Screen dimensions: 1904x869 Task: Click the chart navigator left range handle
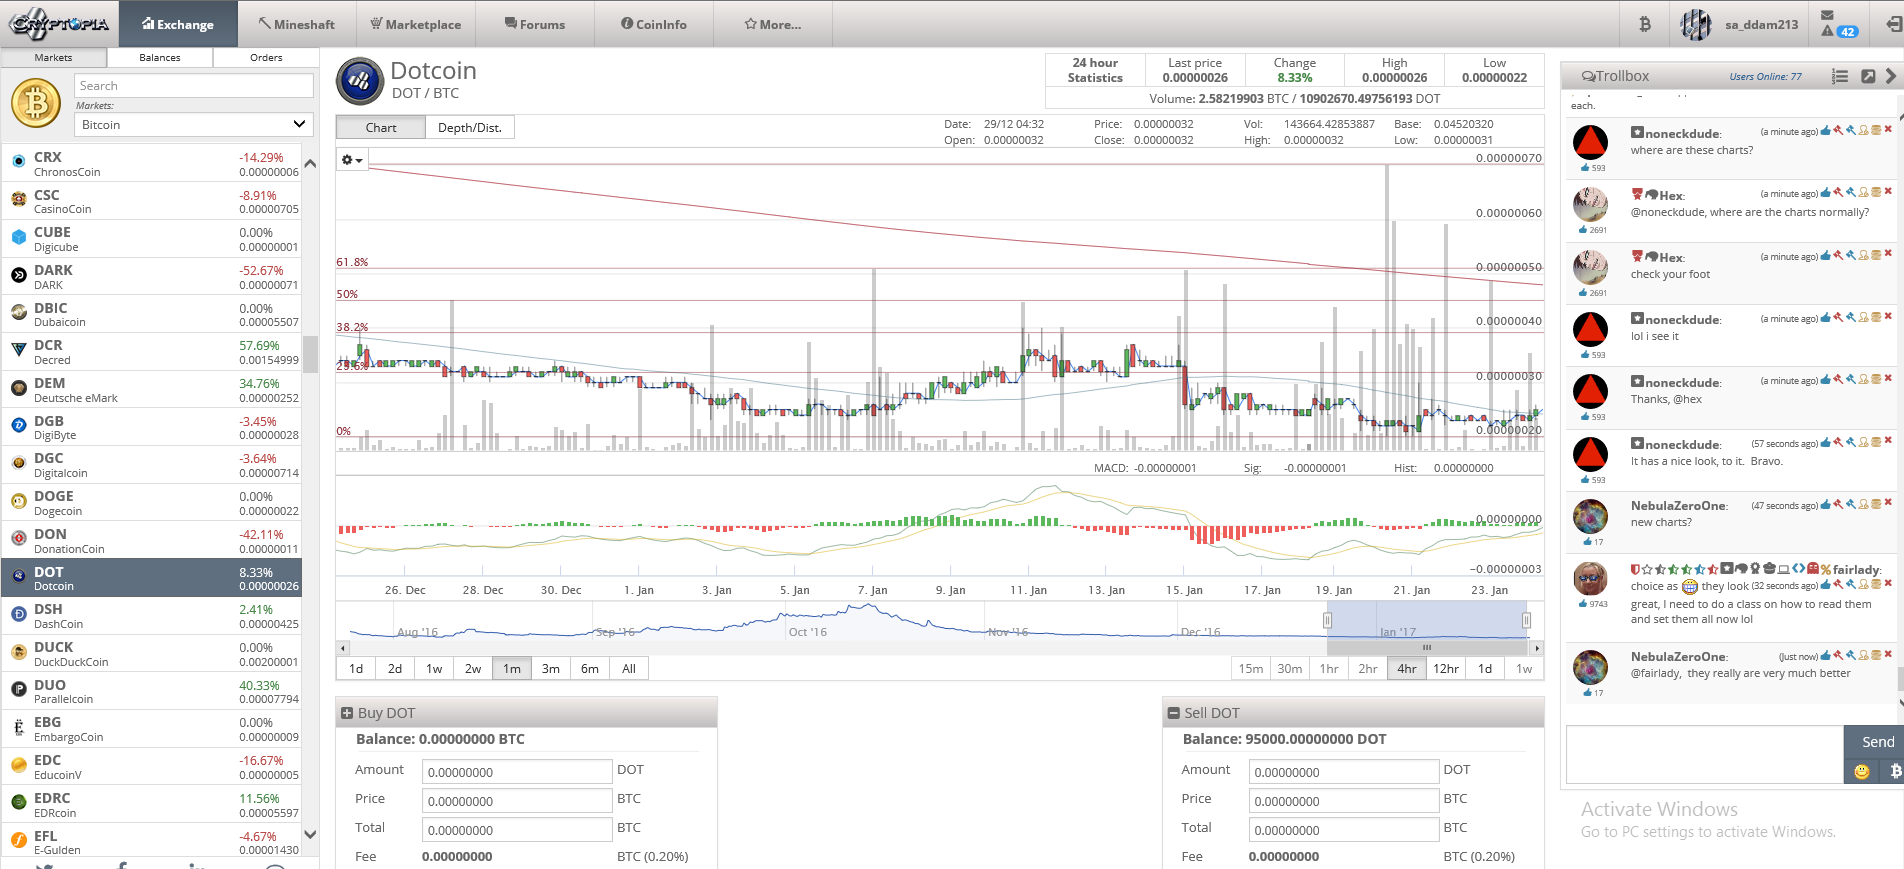[1328, 620]
